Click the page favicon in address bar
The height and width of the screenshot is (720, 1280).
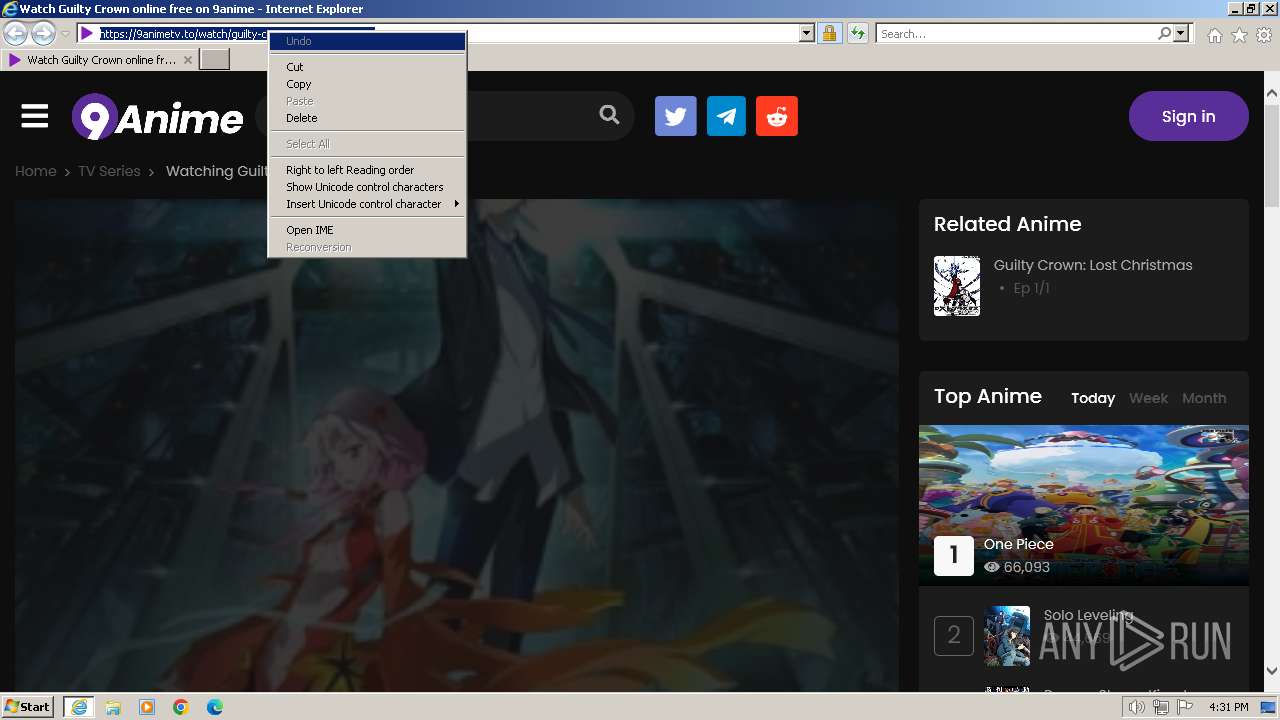click(87, 34)
